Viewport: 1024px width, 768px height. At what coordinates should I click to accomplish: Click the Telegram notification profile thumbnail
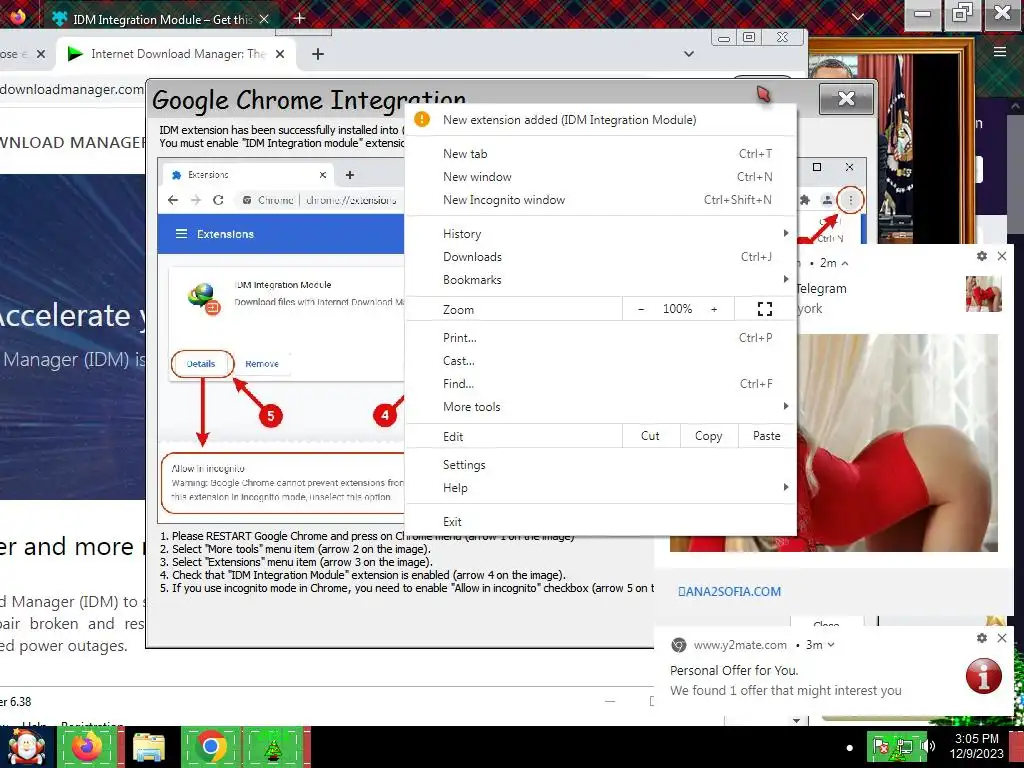coord(984,293)
